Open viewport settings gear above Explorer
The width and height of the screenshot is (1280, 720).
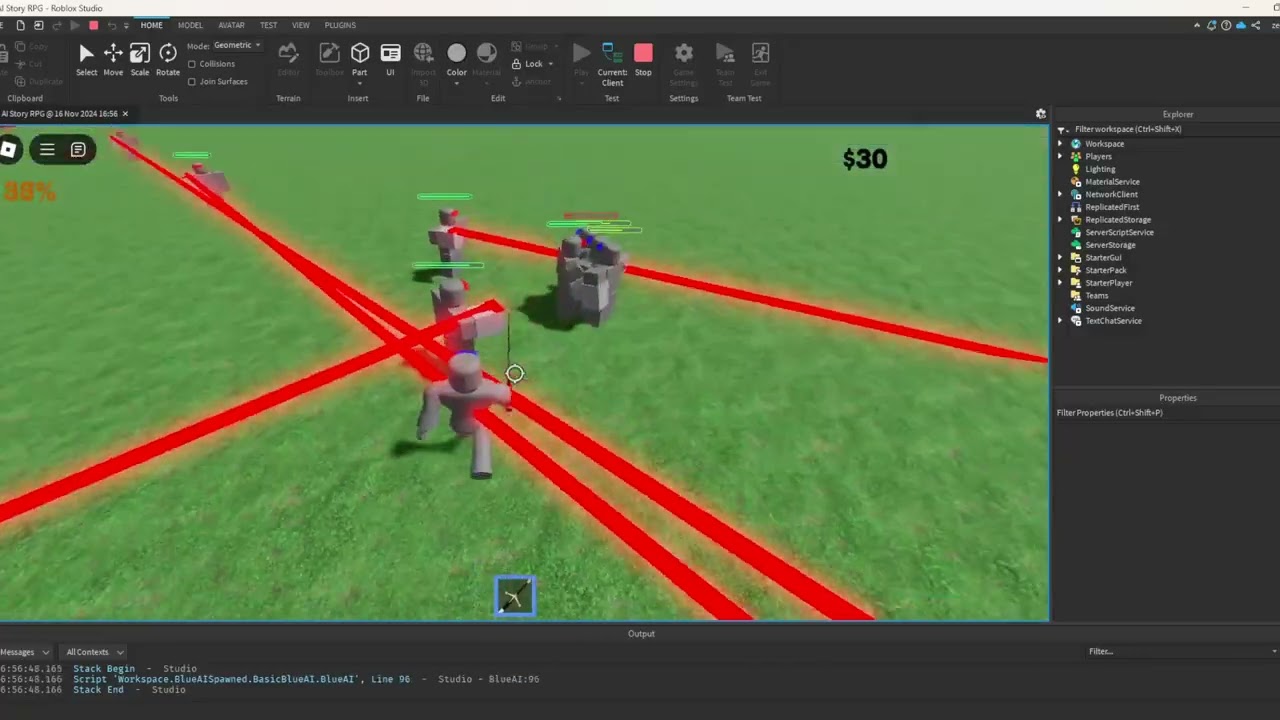pyautogui.click(x=1040, y=114)
